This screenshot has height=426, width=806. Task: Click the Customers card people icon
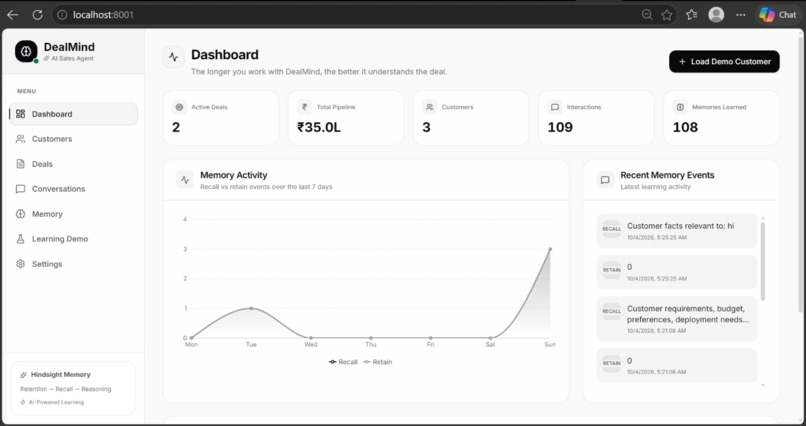coord(430,107)
